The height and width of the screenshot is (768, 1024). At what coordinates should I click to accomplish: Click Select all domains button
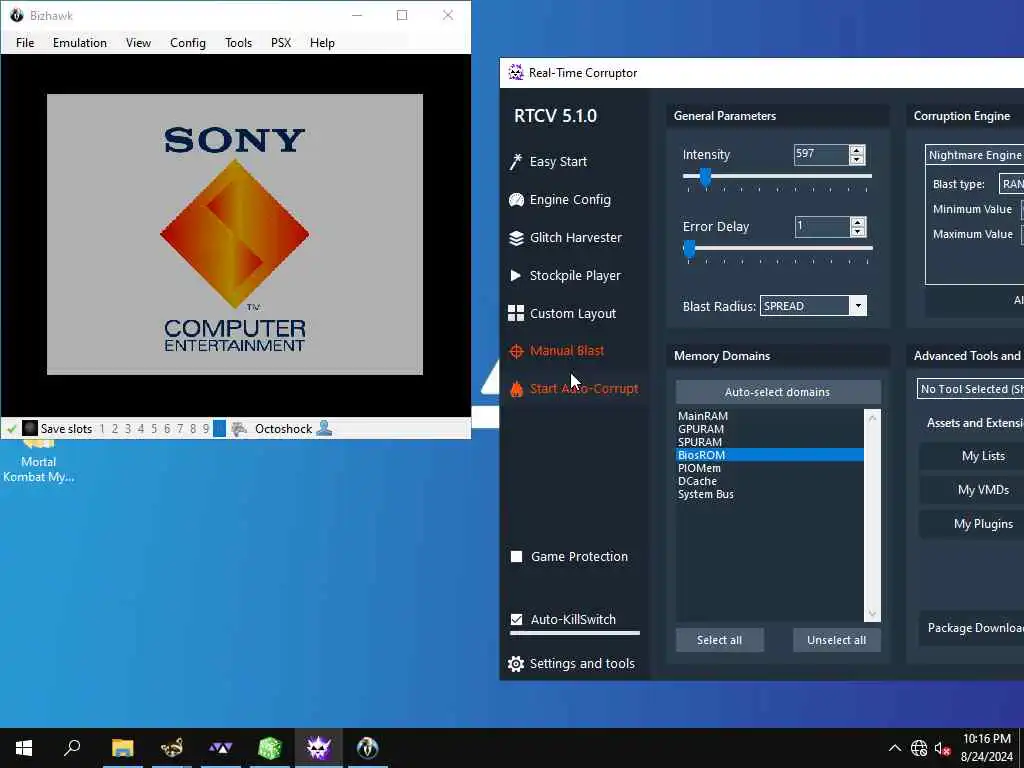click(x=719, y=640)
